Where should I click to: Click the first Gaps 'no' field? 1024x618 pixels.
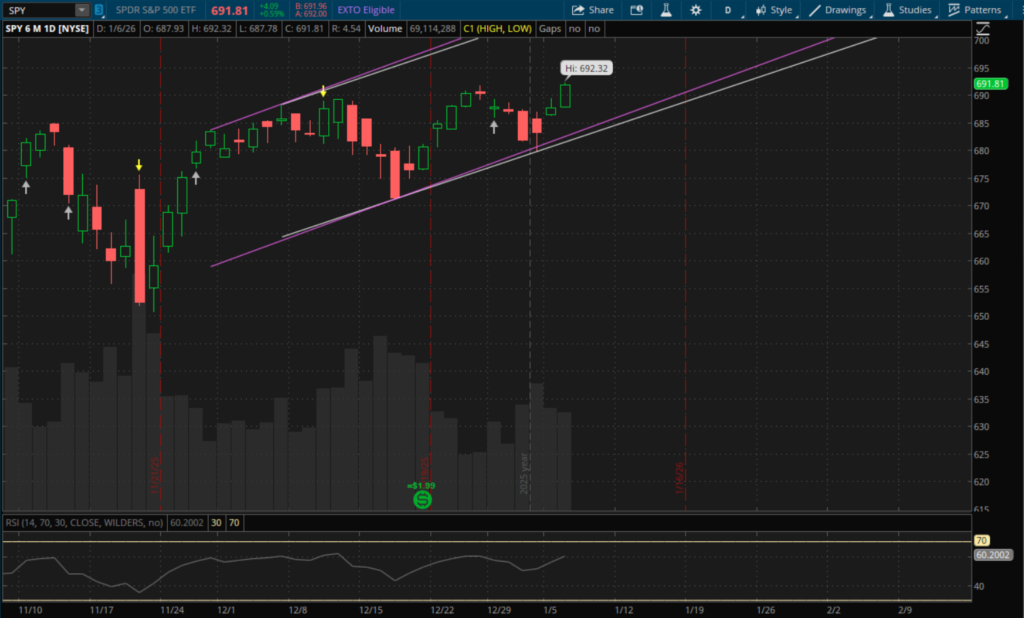(x=574, y=29)
